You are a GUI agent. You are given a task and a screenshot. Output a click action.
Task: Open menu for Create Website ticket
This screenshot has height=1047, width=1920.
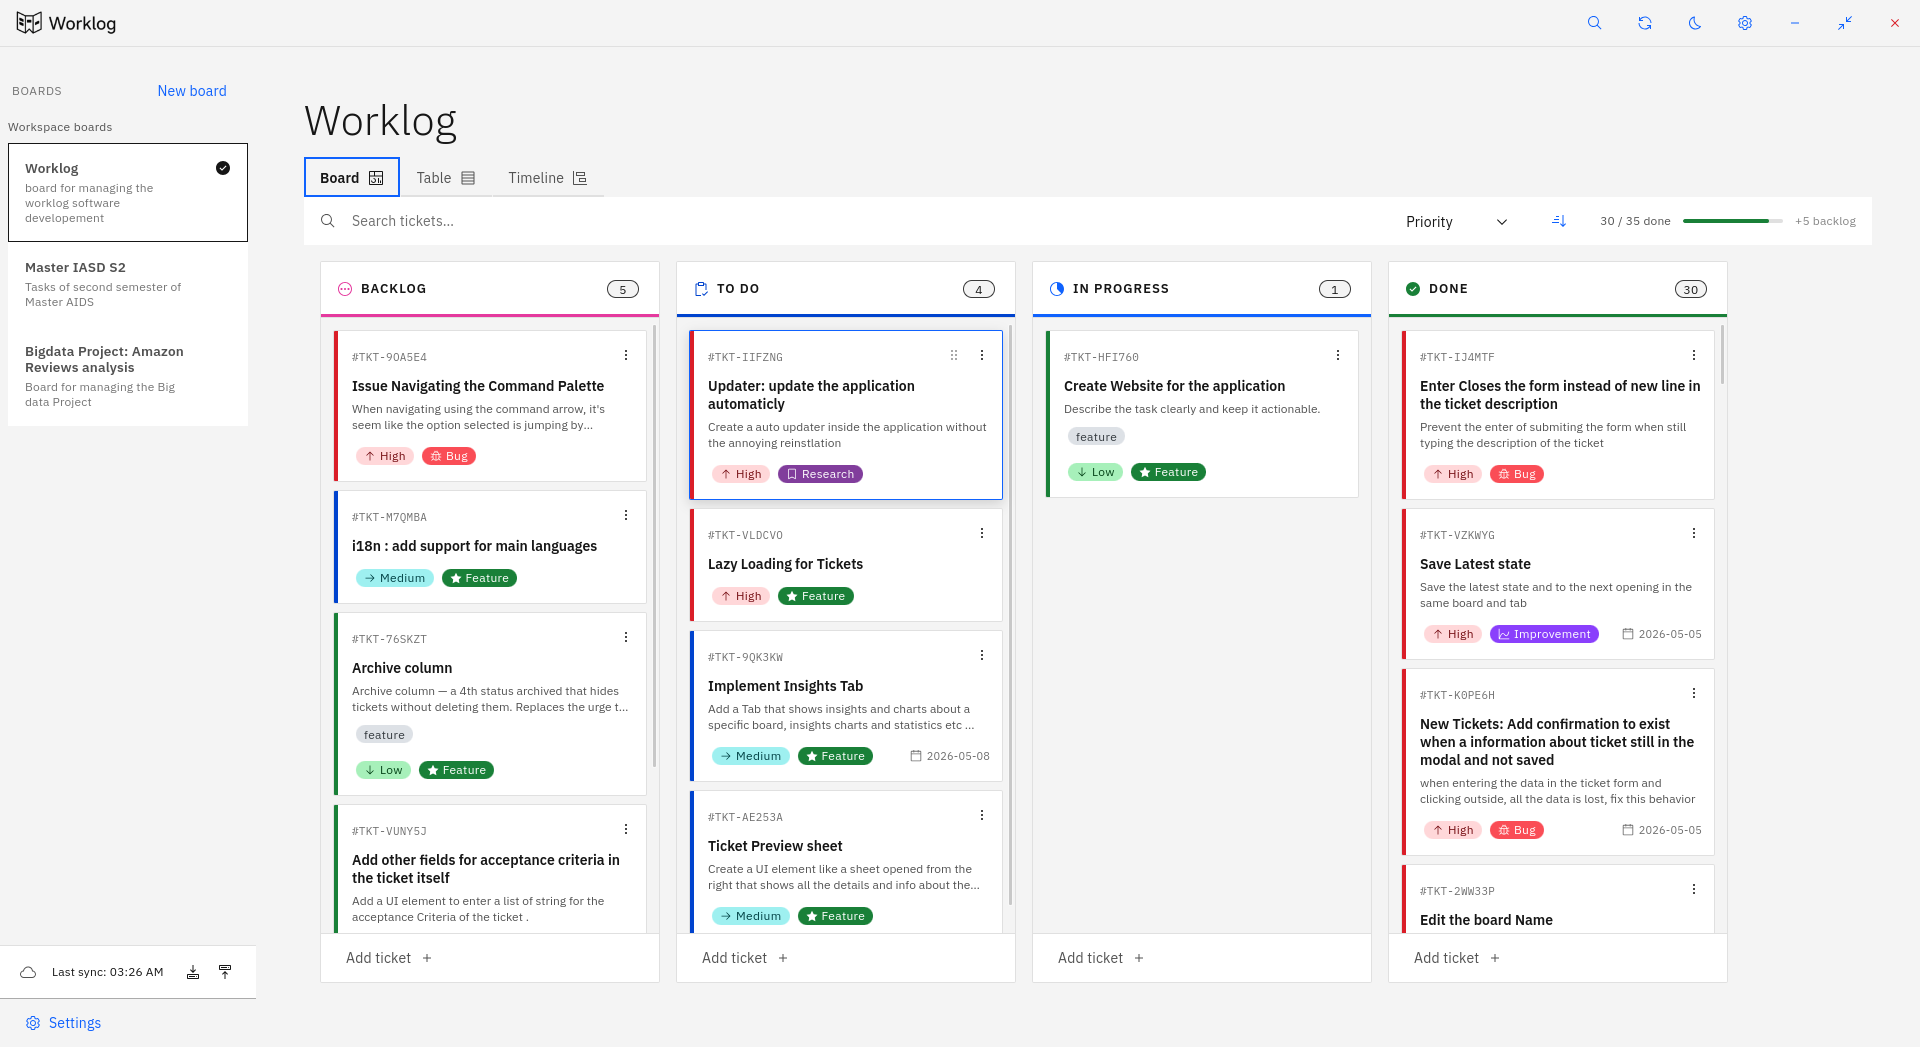[1338, 355]
